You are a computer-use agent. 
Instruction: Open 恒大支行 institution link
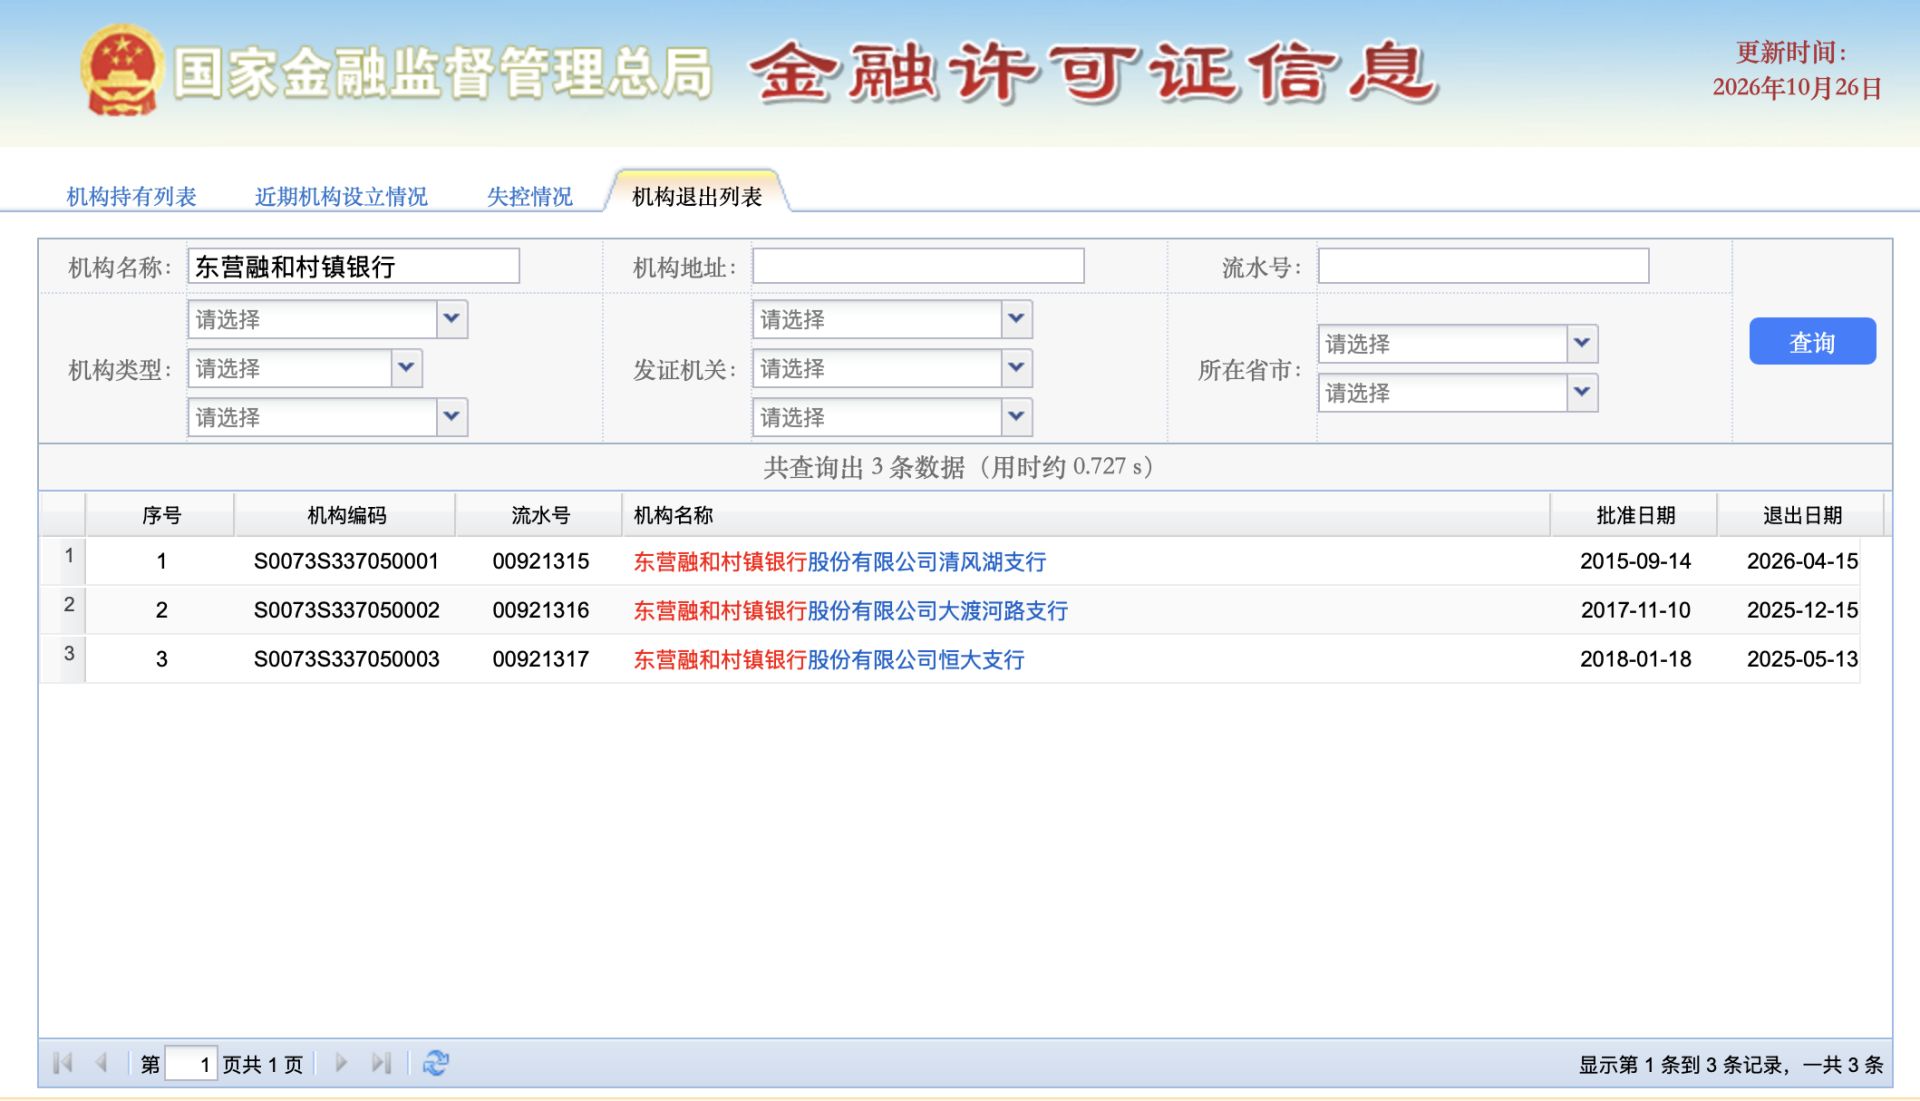[828, 660]
